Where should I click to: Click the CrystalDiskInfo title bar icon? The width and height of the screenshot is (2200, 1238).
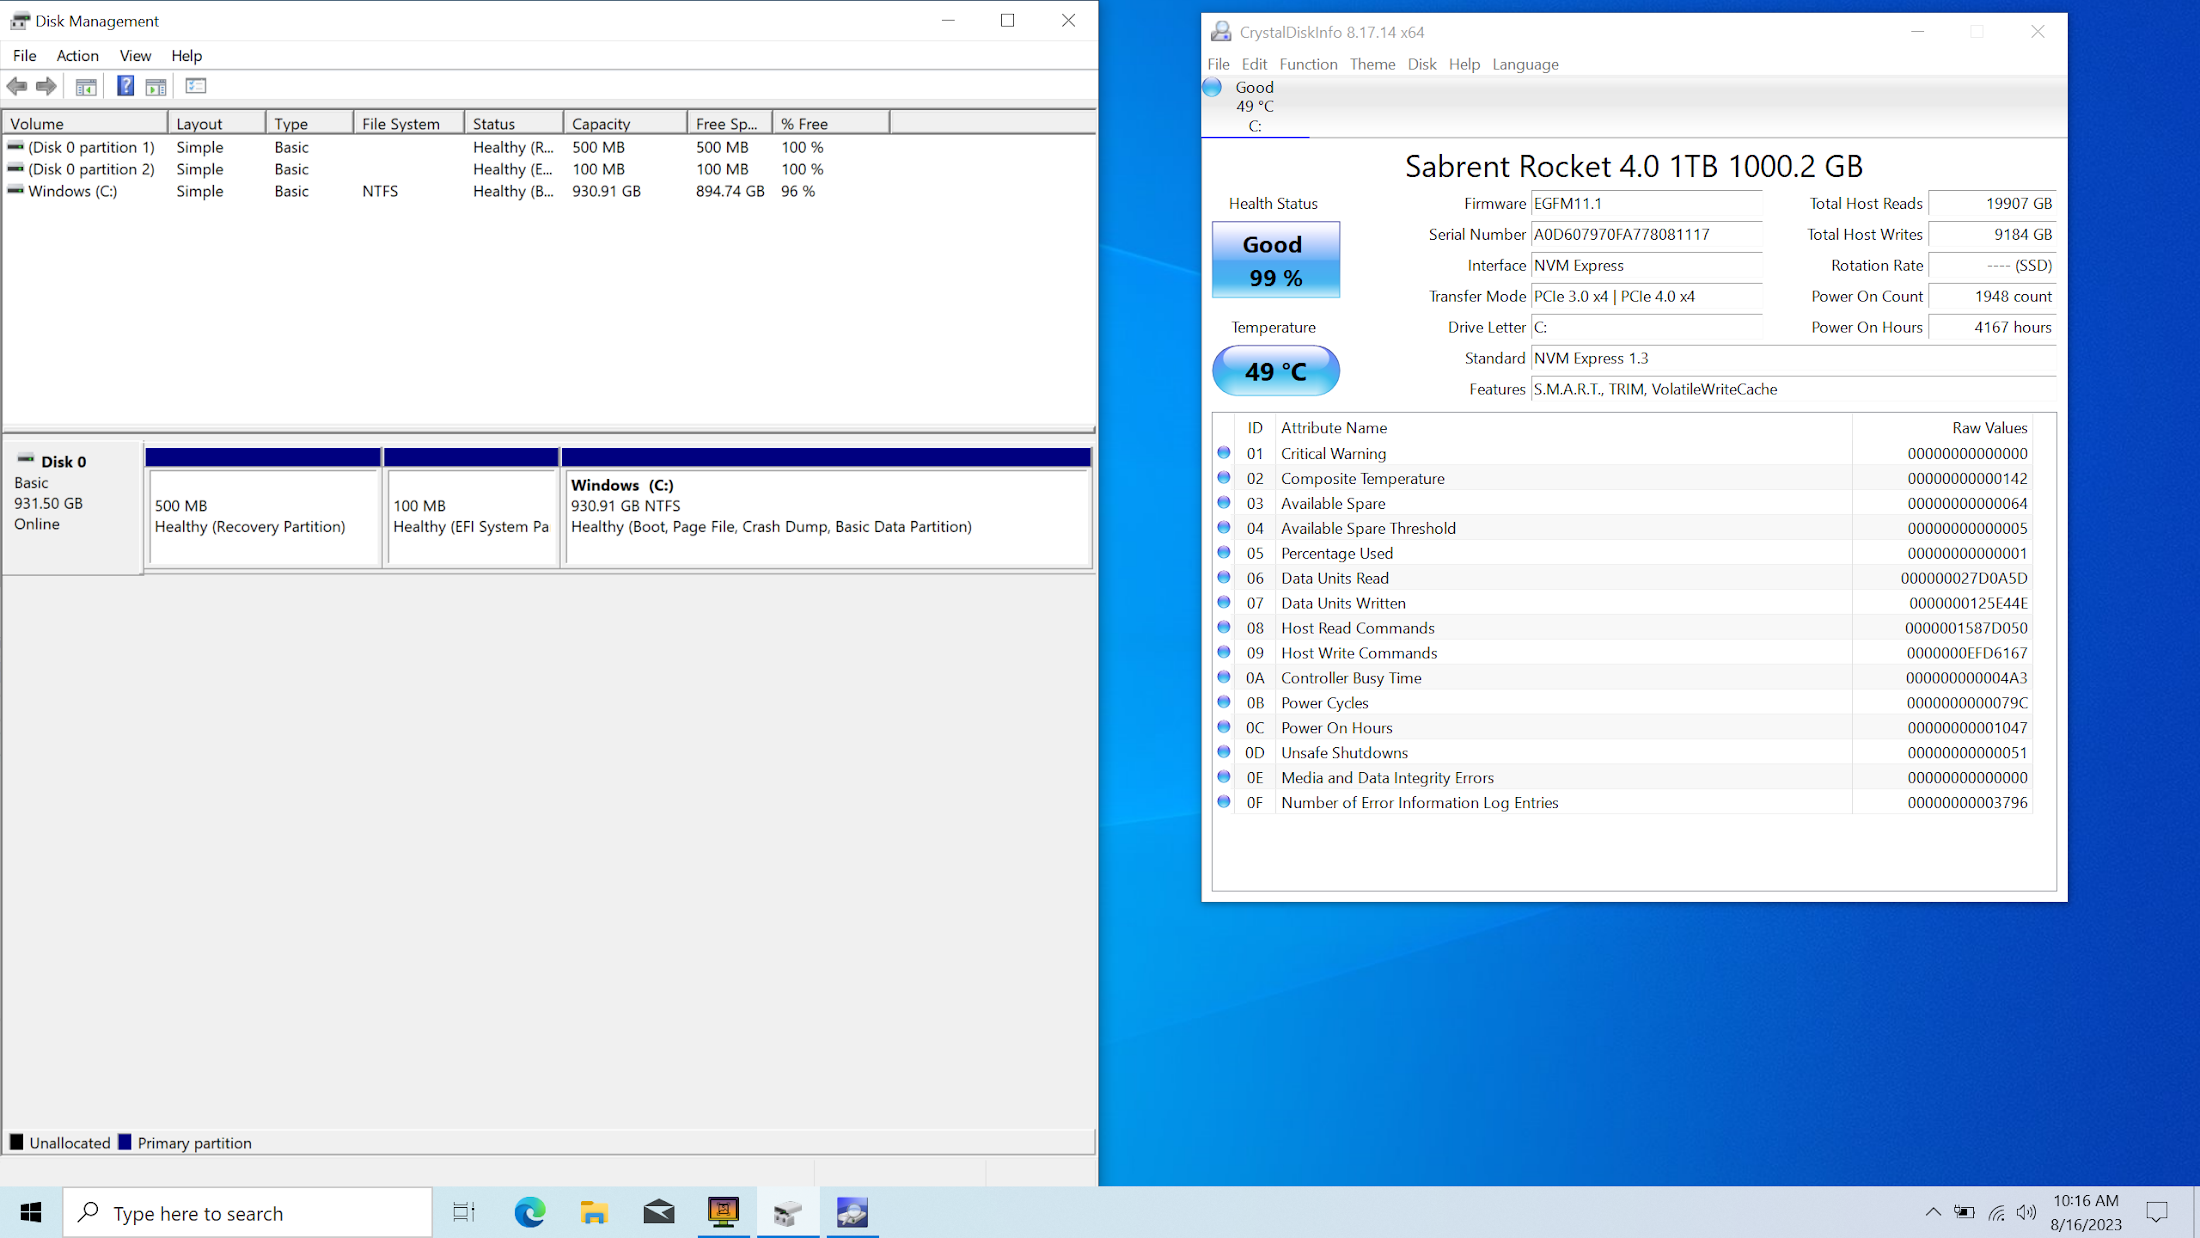[1220, 32]
